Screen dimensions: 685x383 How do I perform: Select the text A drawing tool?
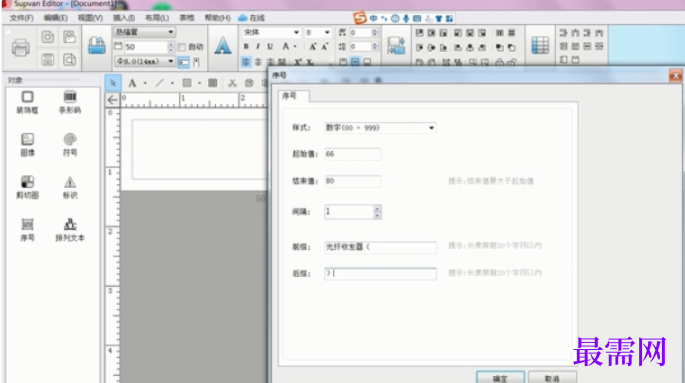click(132, 83)
